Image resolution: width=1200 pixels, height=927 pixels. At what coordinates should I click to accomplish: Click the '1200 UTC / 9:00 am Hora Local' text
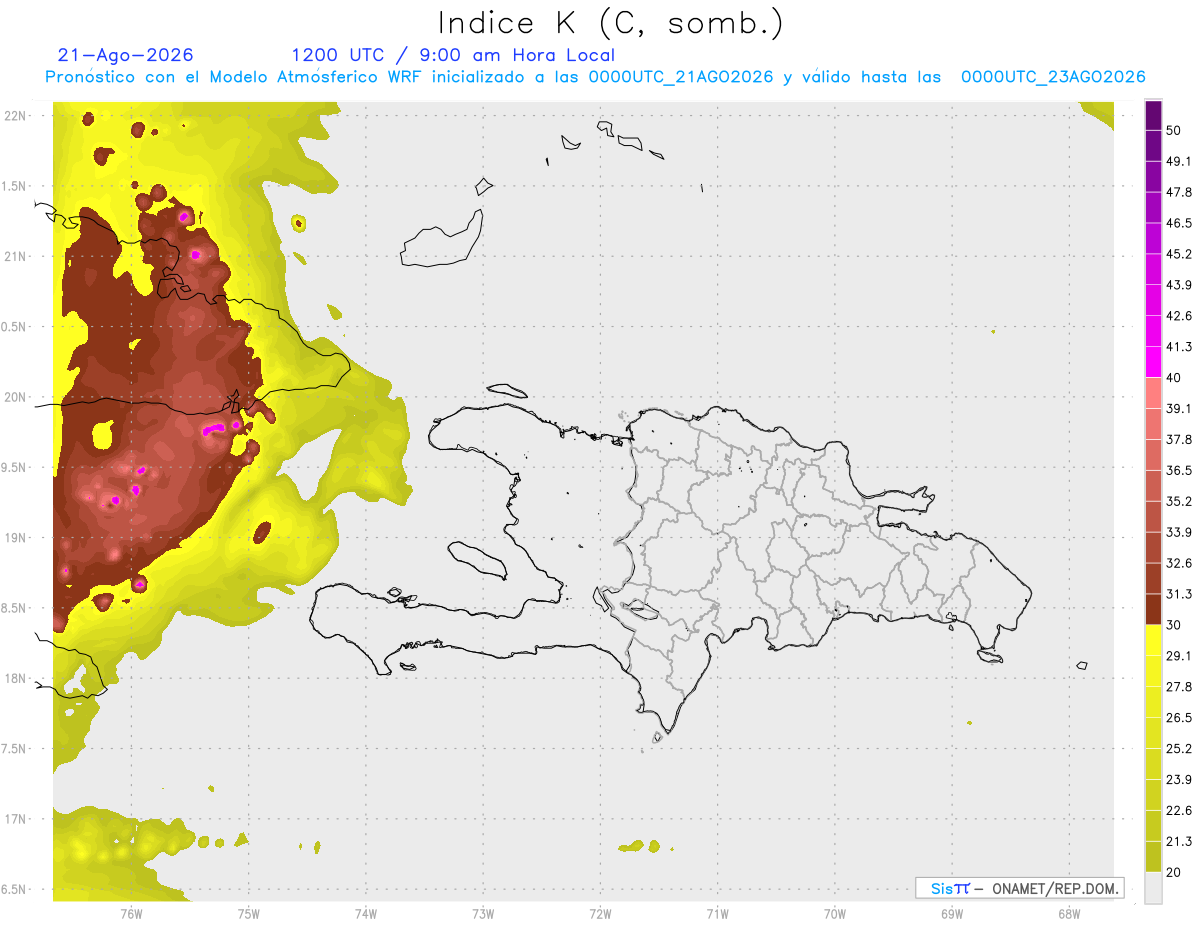tap(453, 55)
